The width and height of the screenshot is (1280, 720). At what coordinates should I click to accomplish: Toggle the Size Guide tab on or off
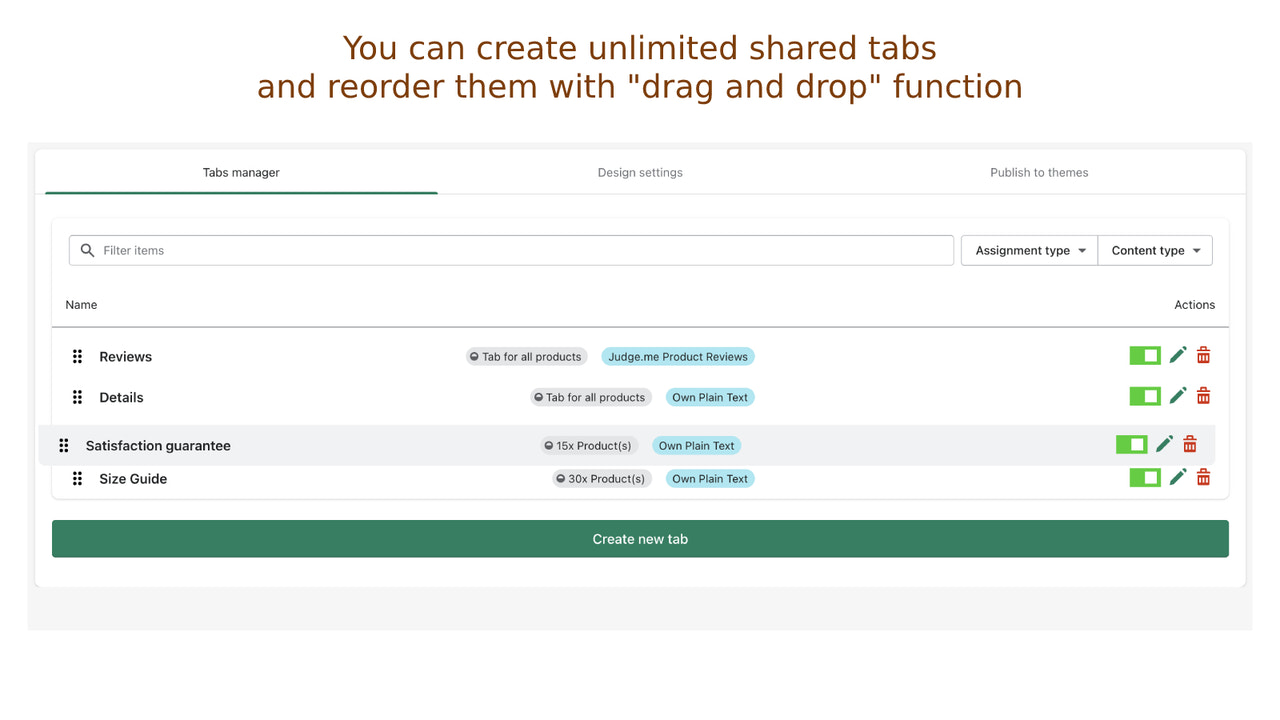[1144, 477]
